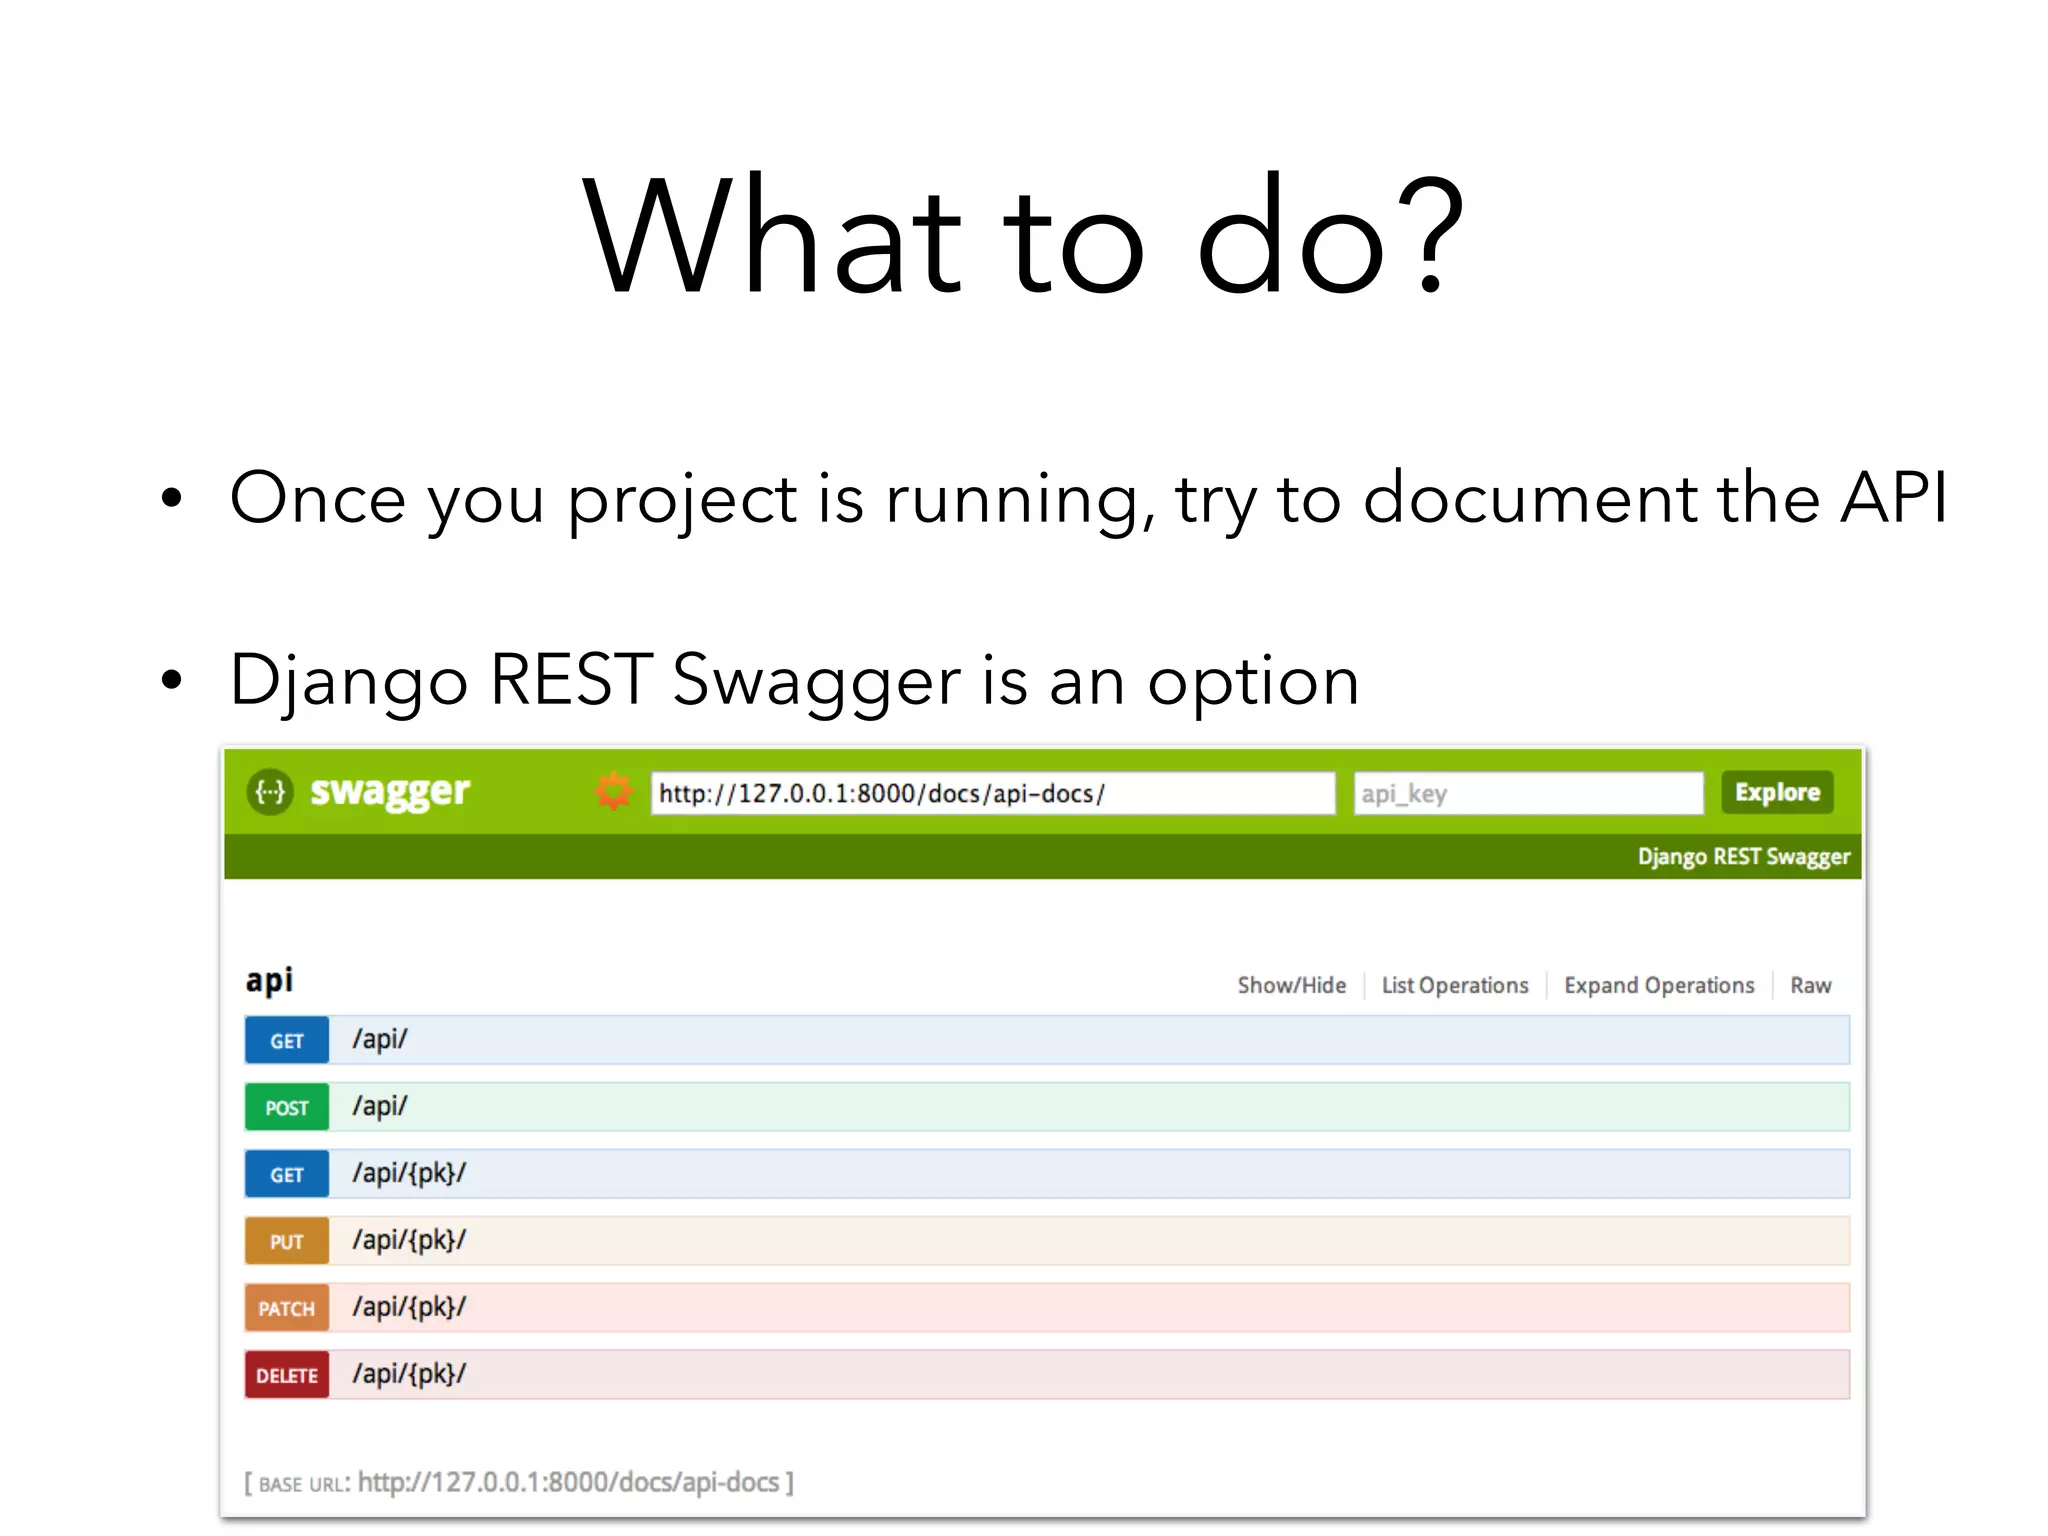Click the swagger title text

[390, 792]
